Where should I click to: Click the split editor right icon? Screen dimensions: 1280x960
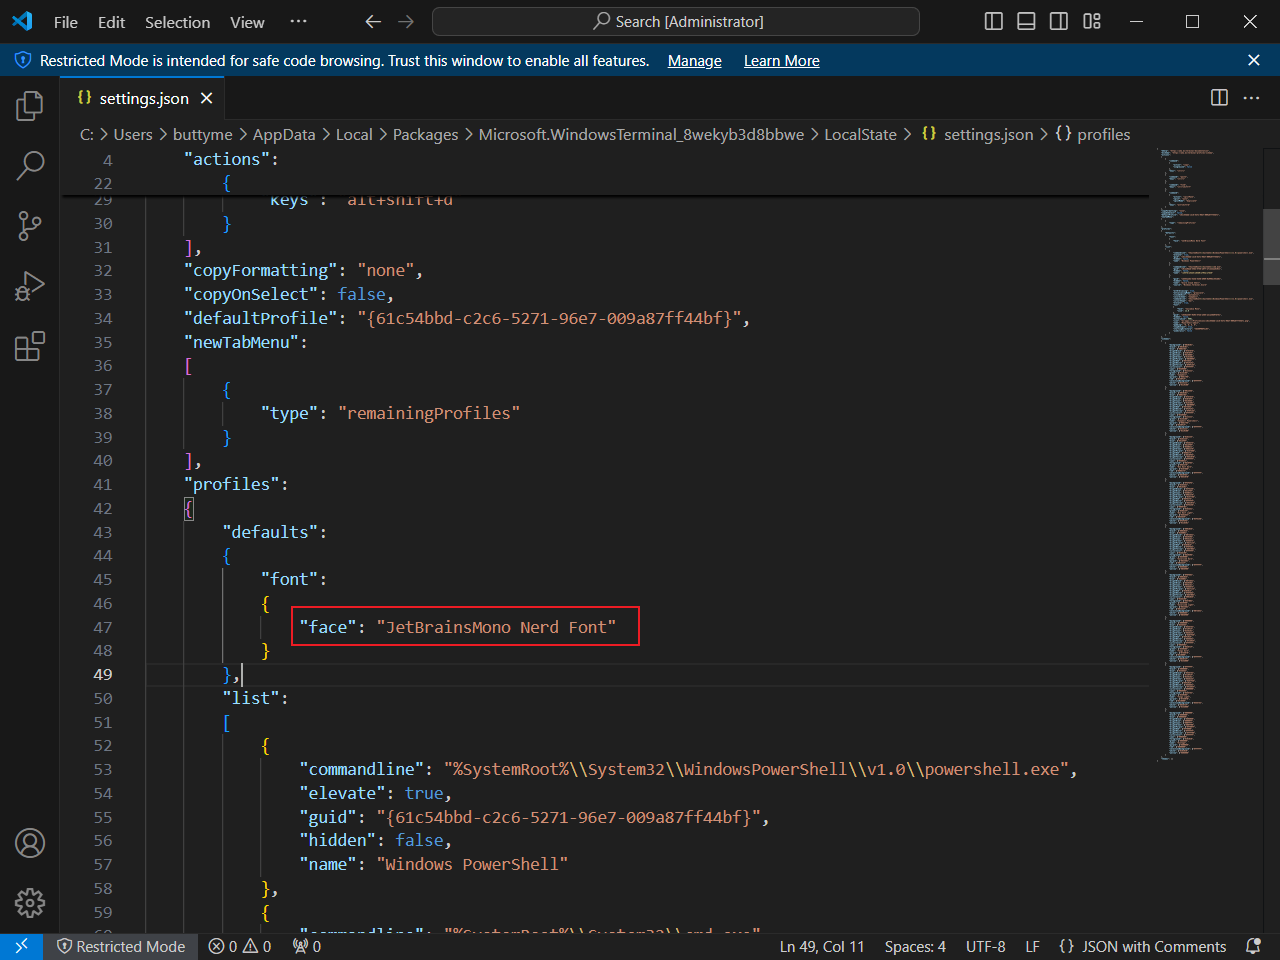tap(1219, 98)
